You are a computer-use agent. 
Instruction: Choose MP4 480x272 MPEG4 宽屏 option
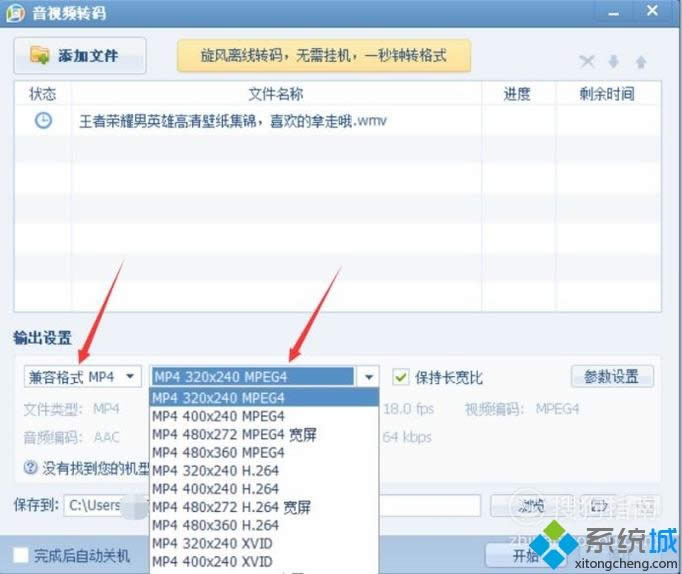264,434
